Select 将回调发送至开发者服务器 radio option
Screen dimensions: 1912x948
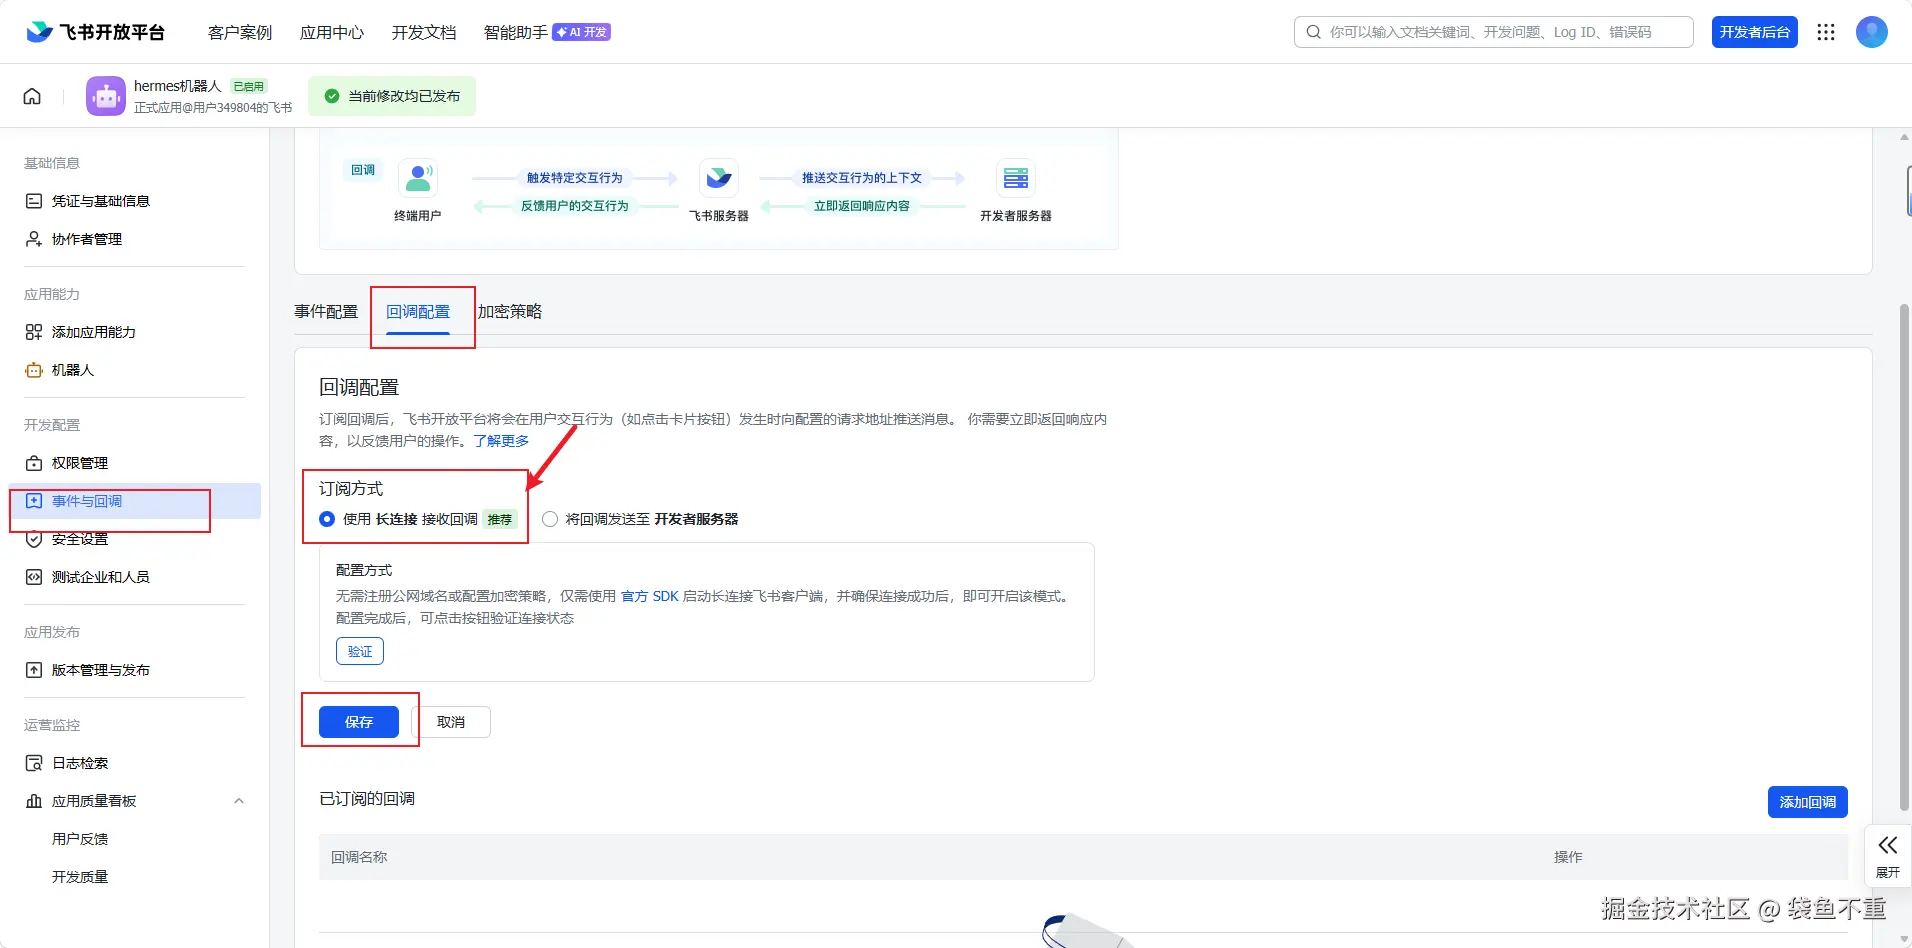[550, 519]
